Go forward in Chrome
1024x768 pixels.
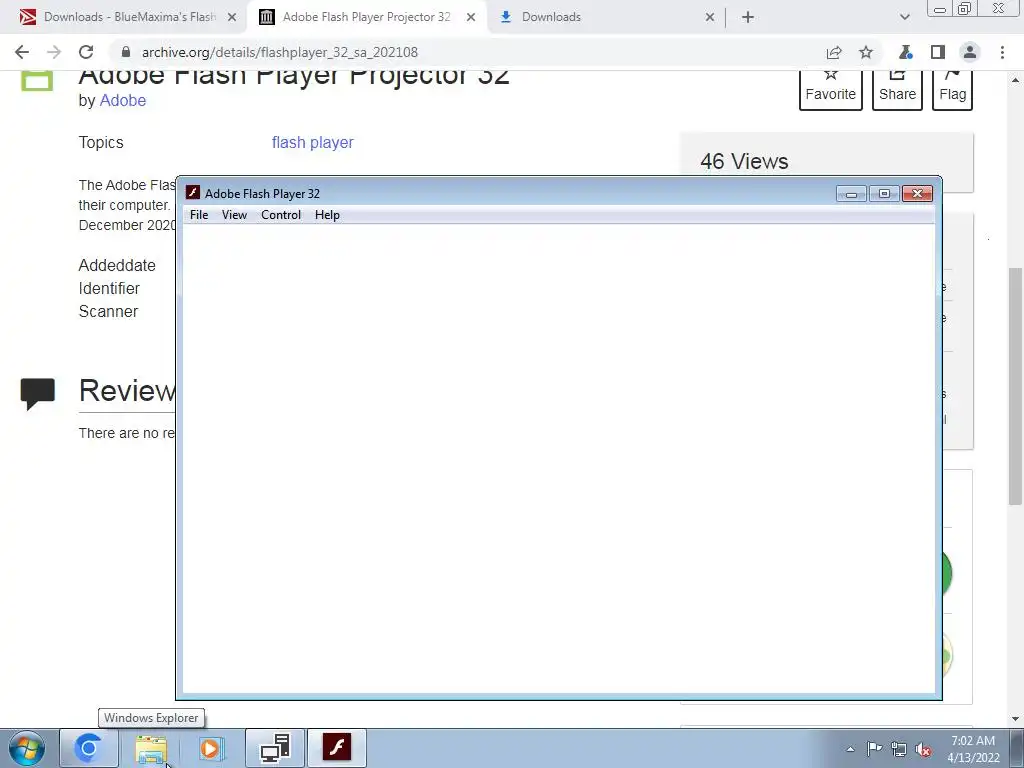pos(54,52)
